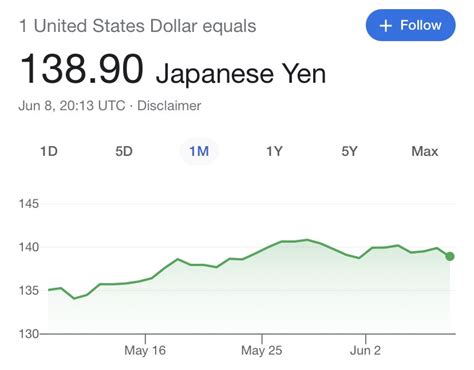474x370 pixels.
Task: Click the 140 y-axis label
Action: click(29, 247)
